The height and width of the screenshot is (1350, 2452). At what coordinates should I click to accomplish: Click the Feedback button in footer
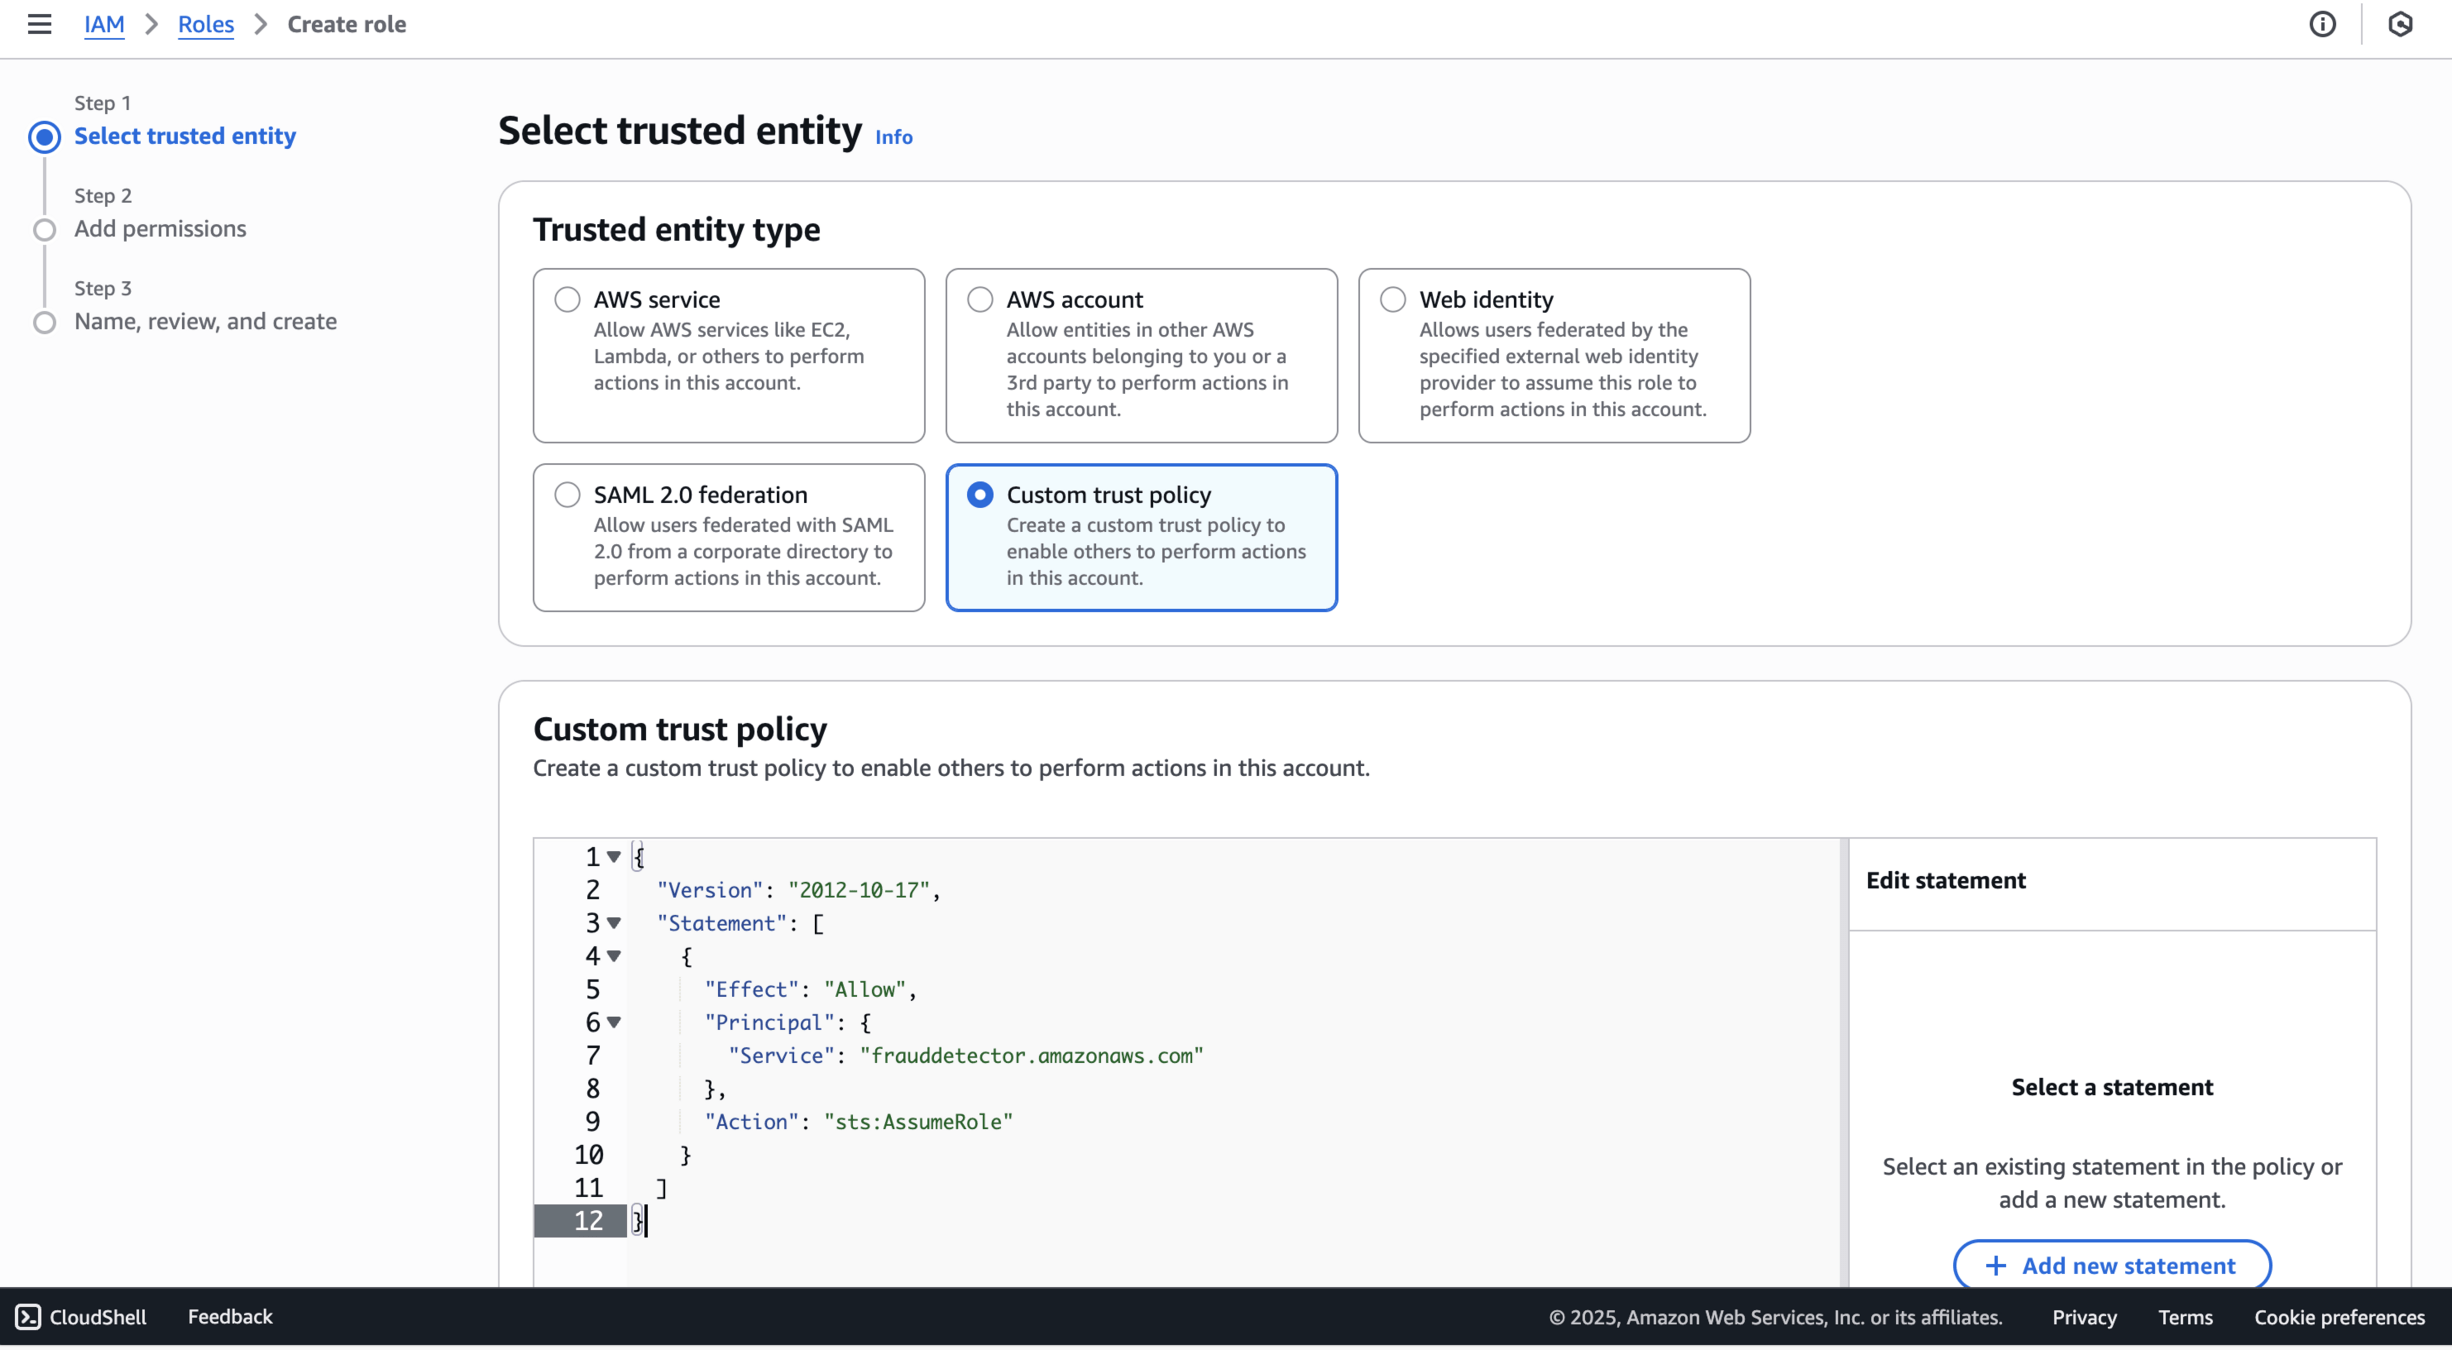click(230, 1316)
